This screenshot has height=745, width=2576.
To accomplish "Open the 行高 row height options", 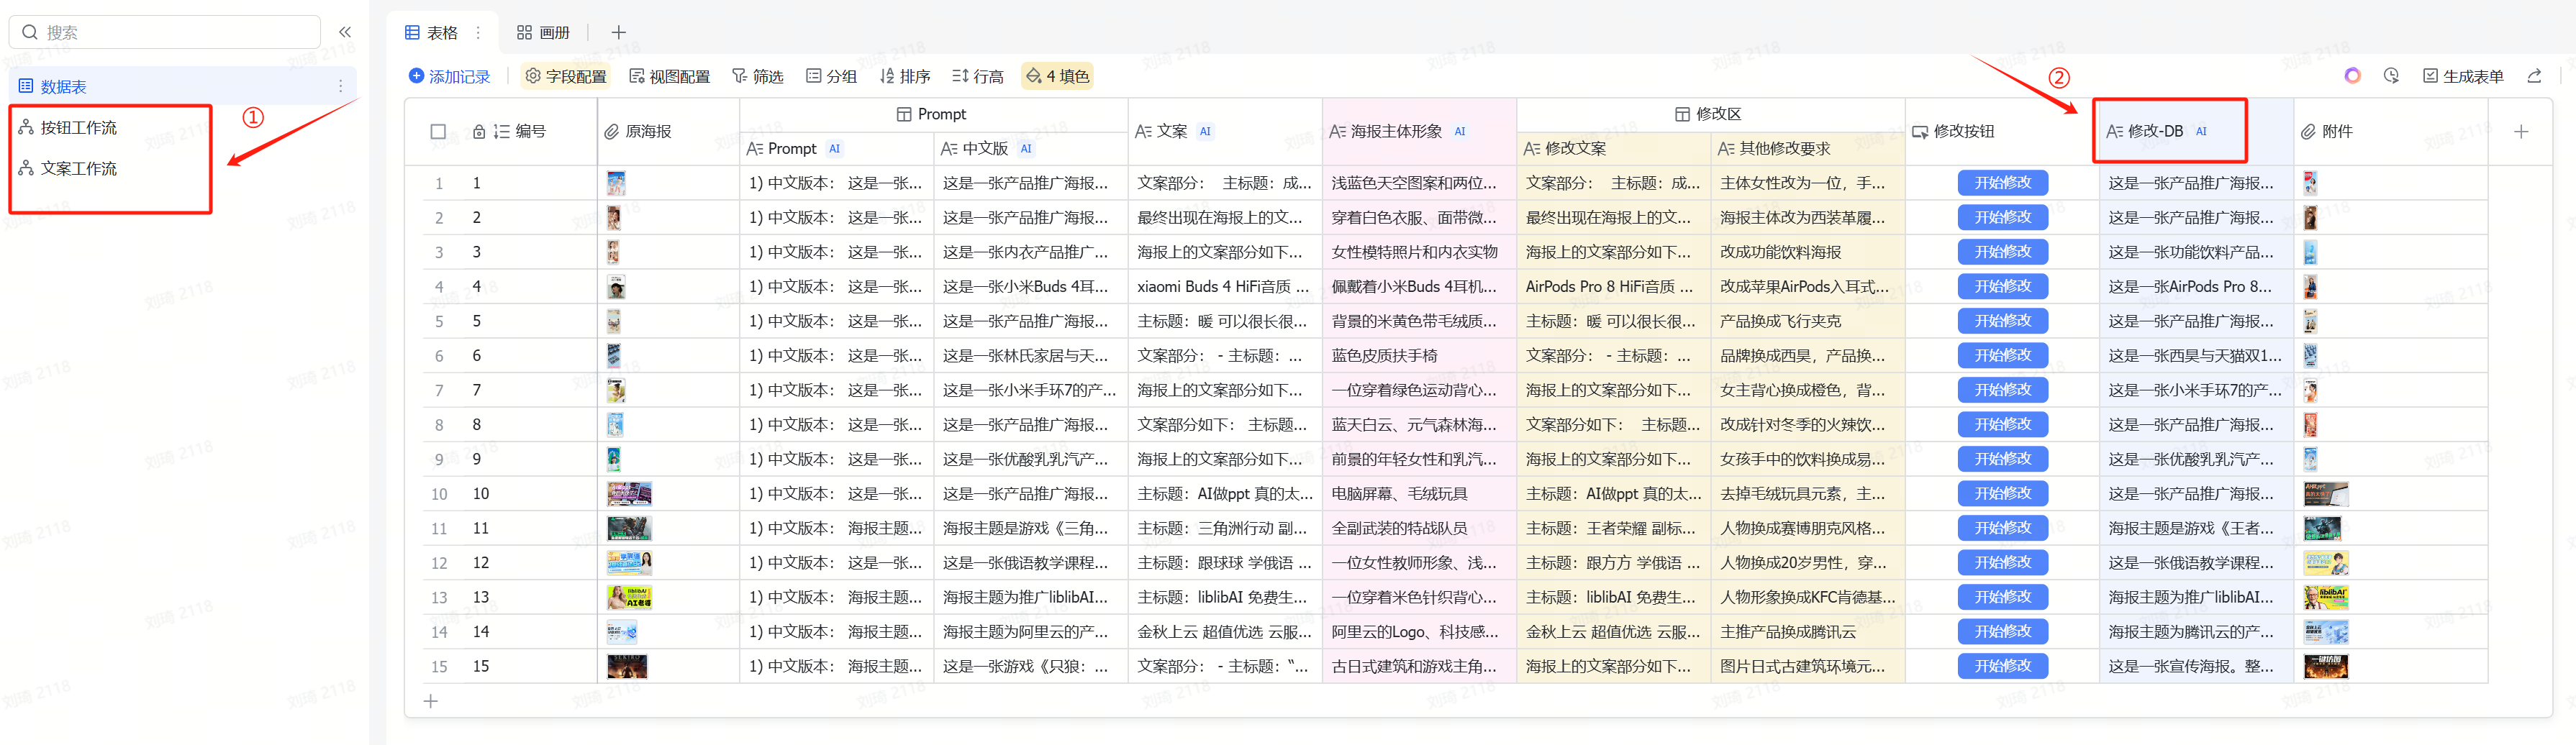I will click(977, 76).
